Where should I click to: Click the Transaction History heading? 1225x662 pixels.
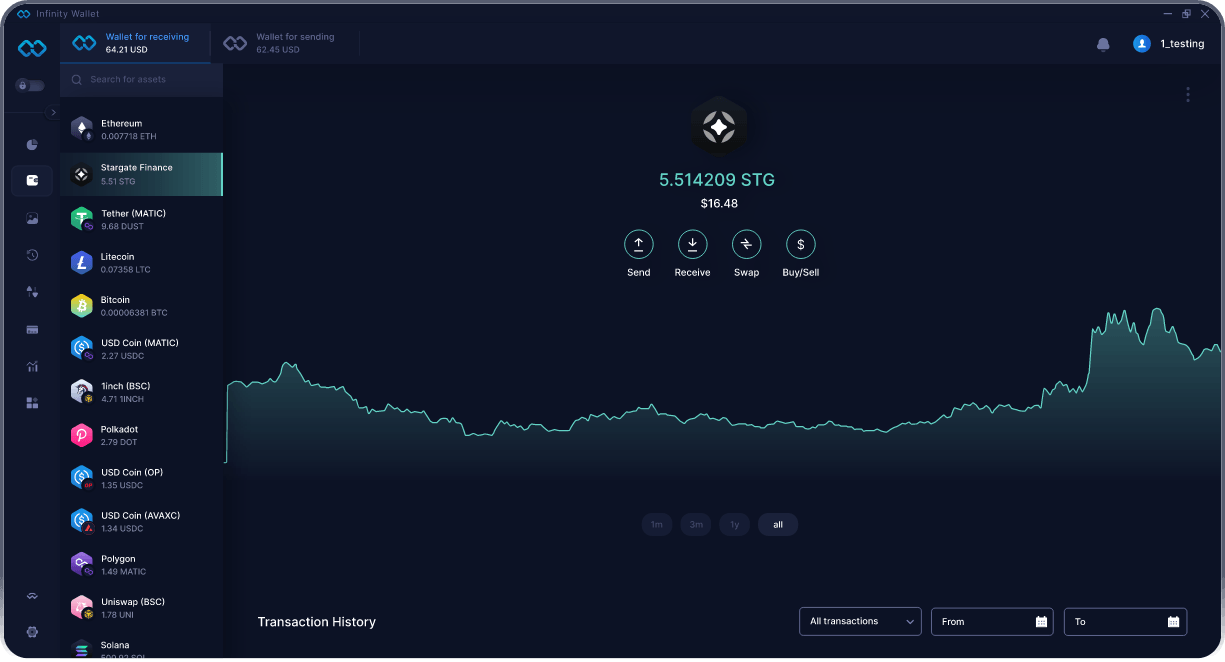tap(316, 622)
